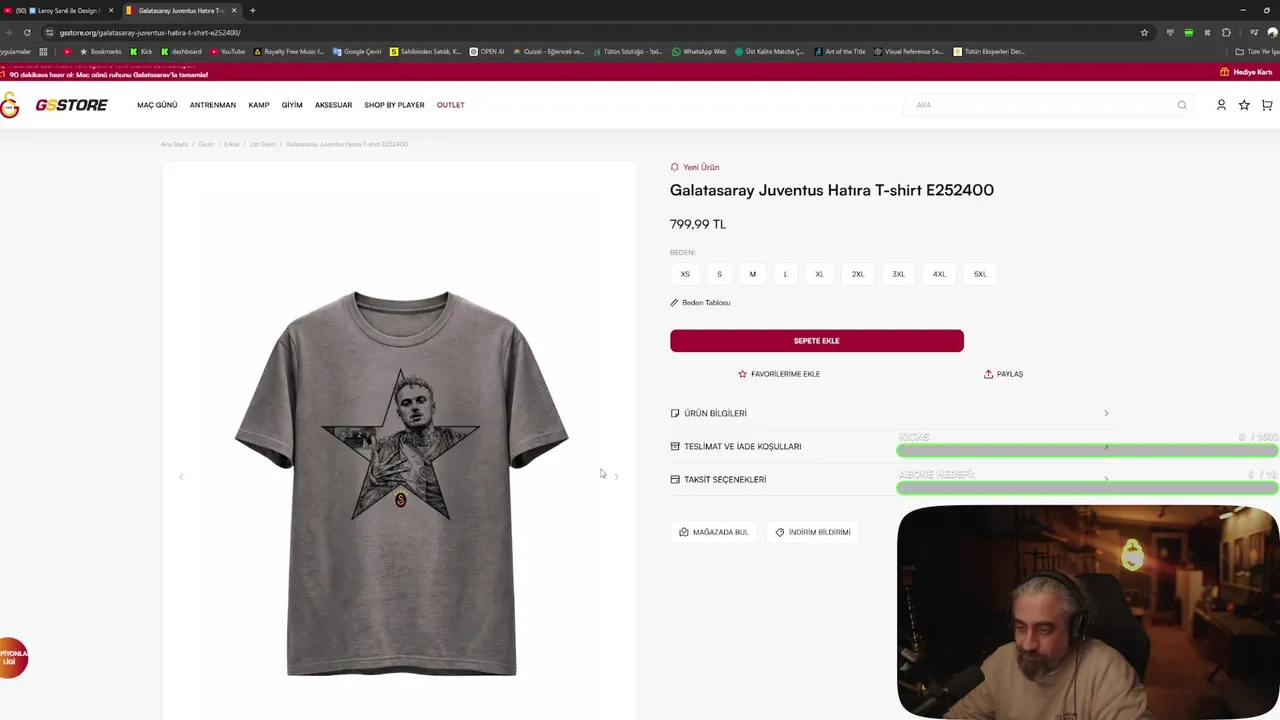Screen dimensions: 1280x720
Task: Open the shopping cart icon
Action: 1267,105
